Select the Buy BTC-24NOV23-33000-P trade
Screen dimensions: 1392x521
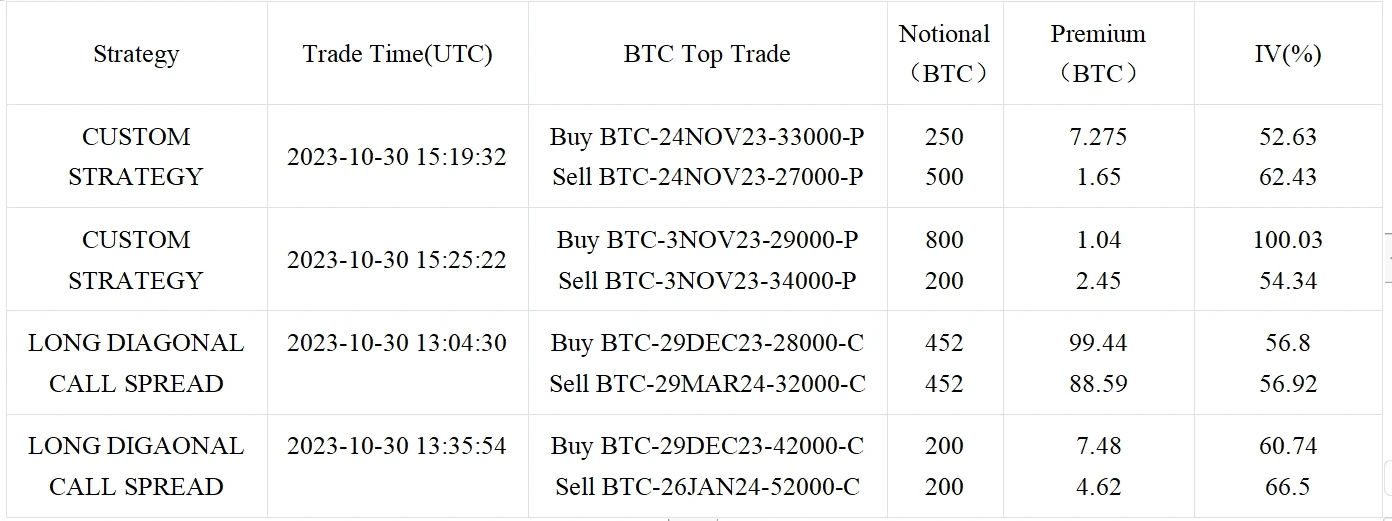point(707,137)
